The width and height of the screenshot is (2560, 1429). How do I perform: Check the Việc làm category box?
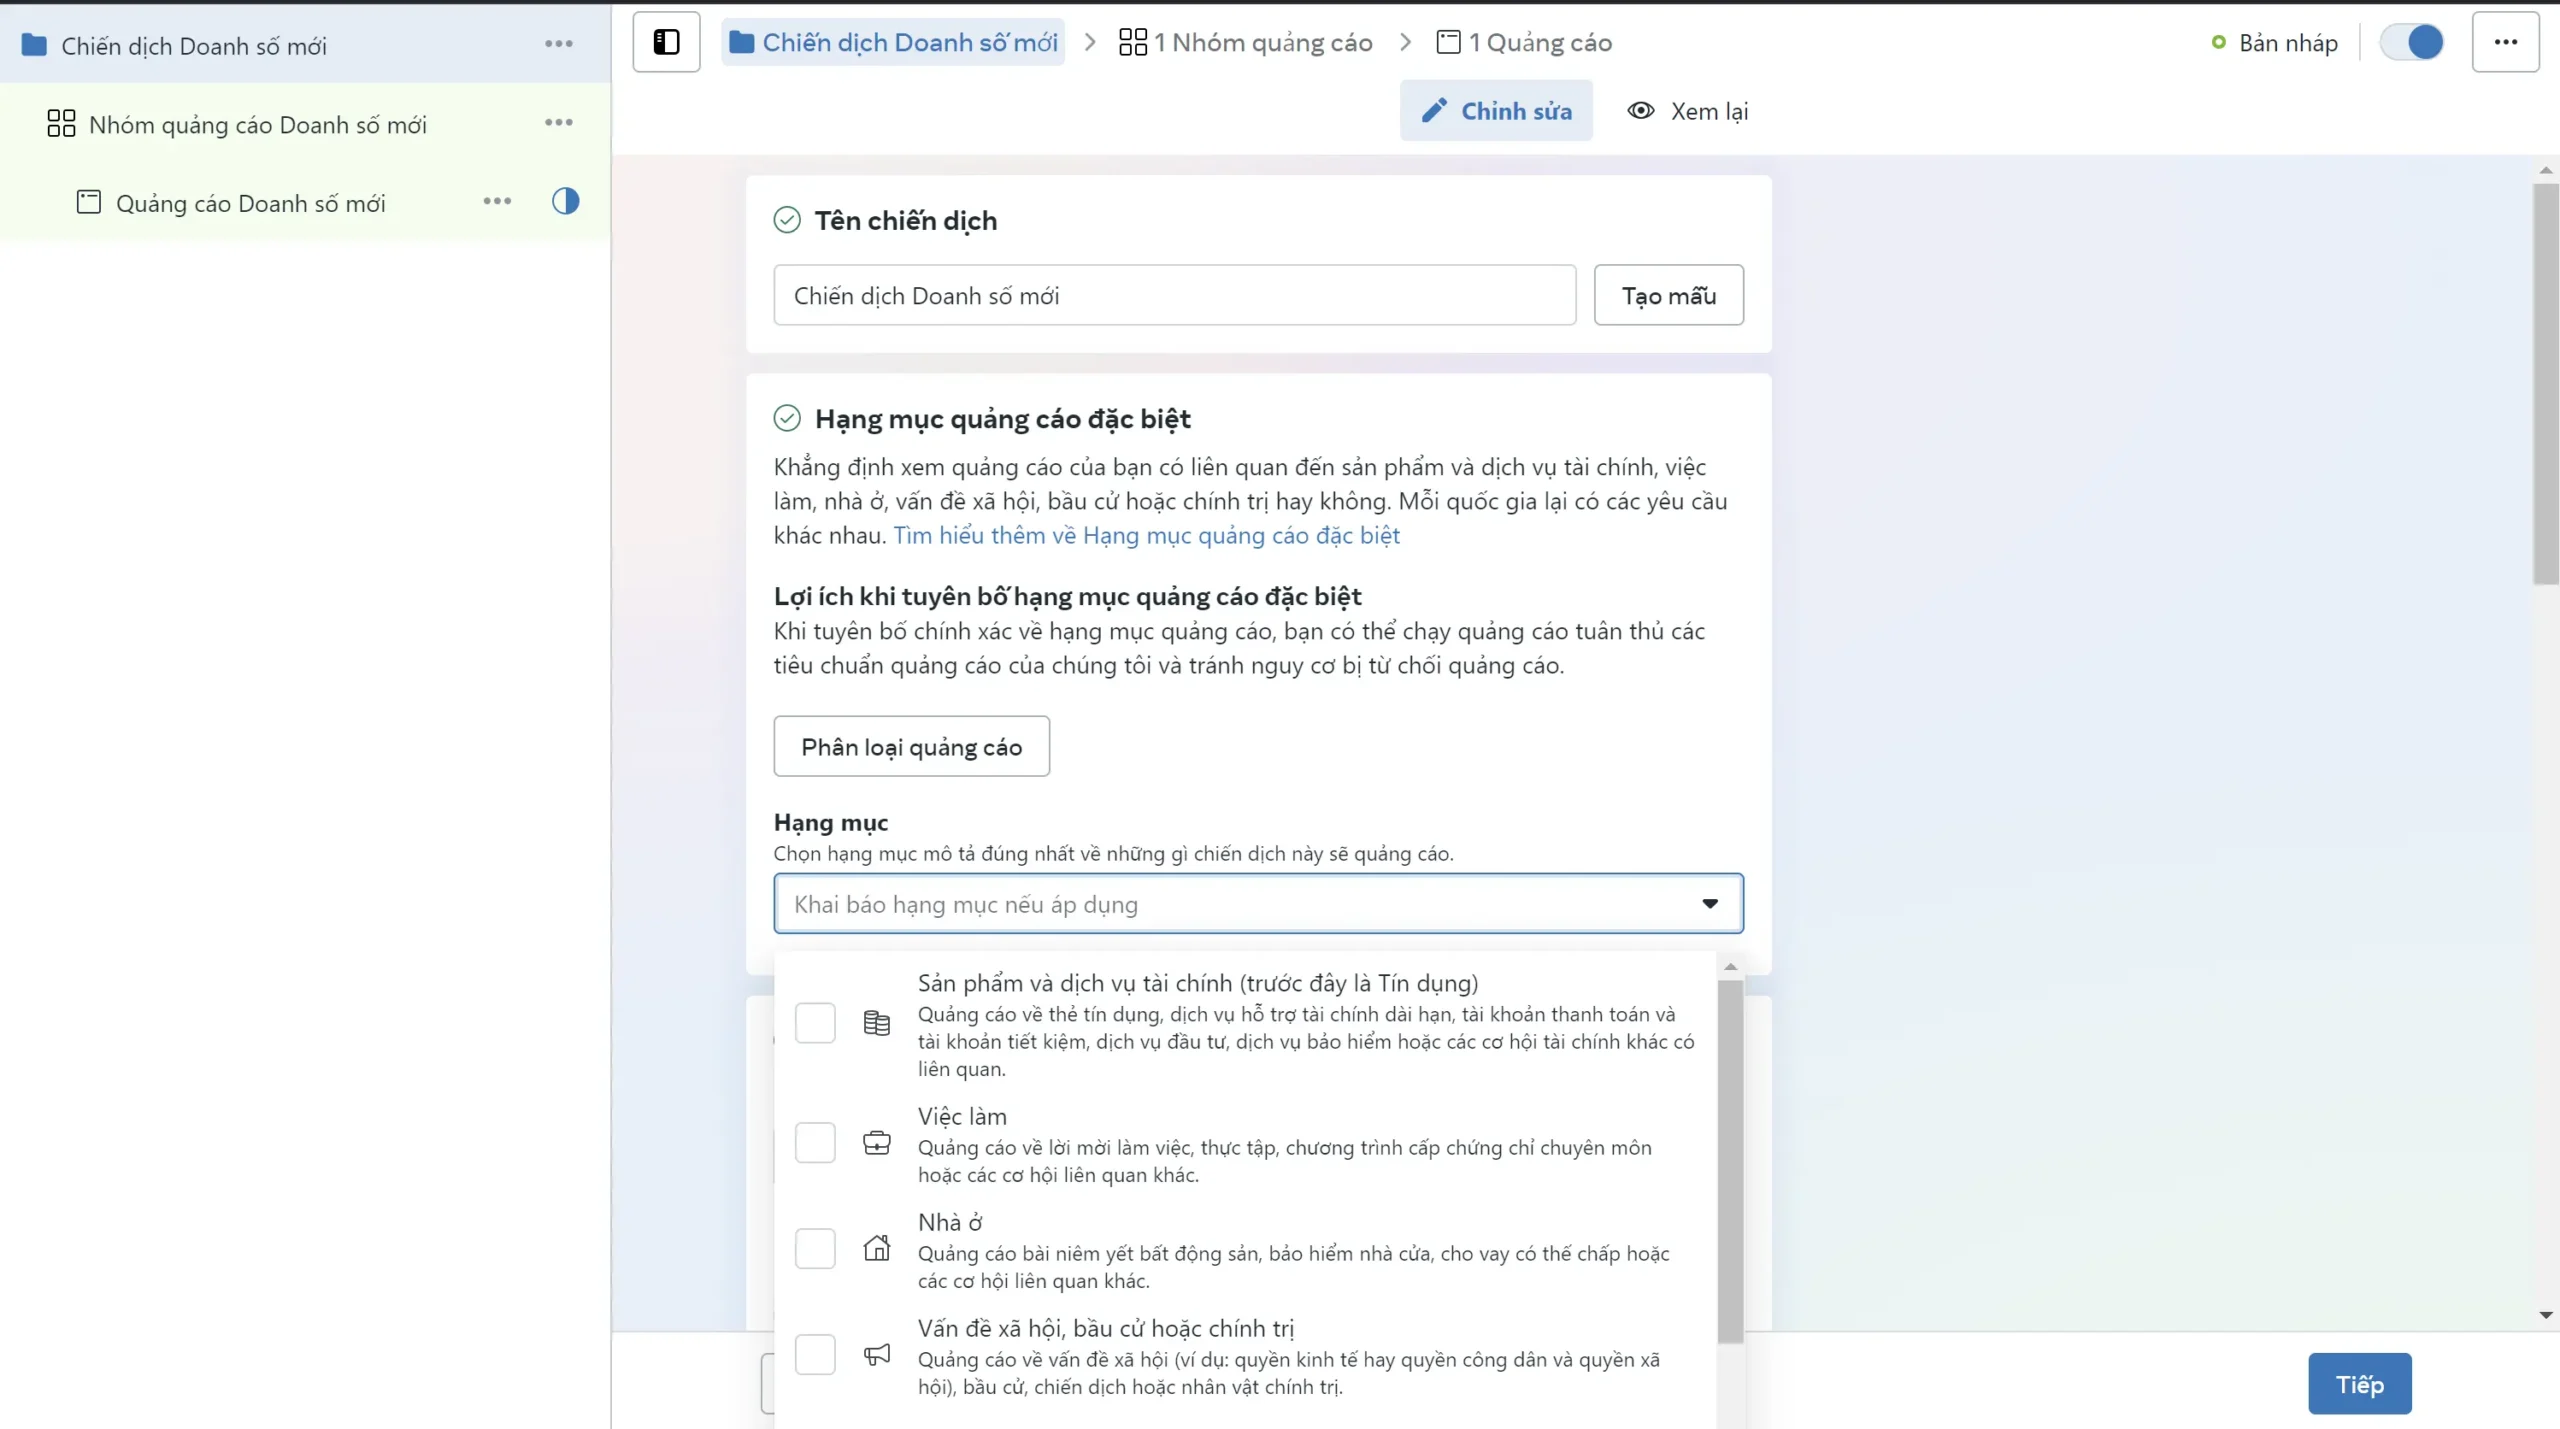[x=815, y=1142]
